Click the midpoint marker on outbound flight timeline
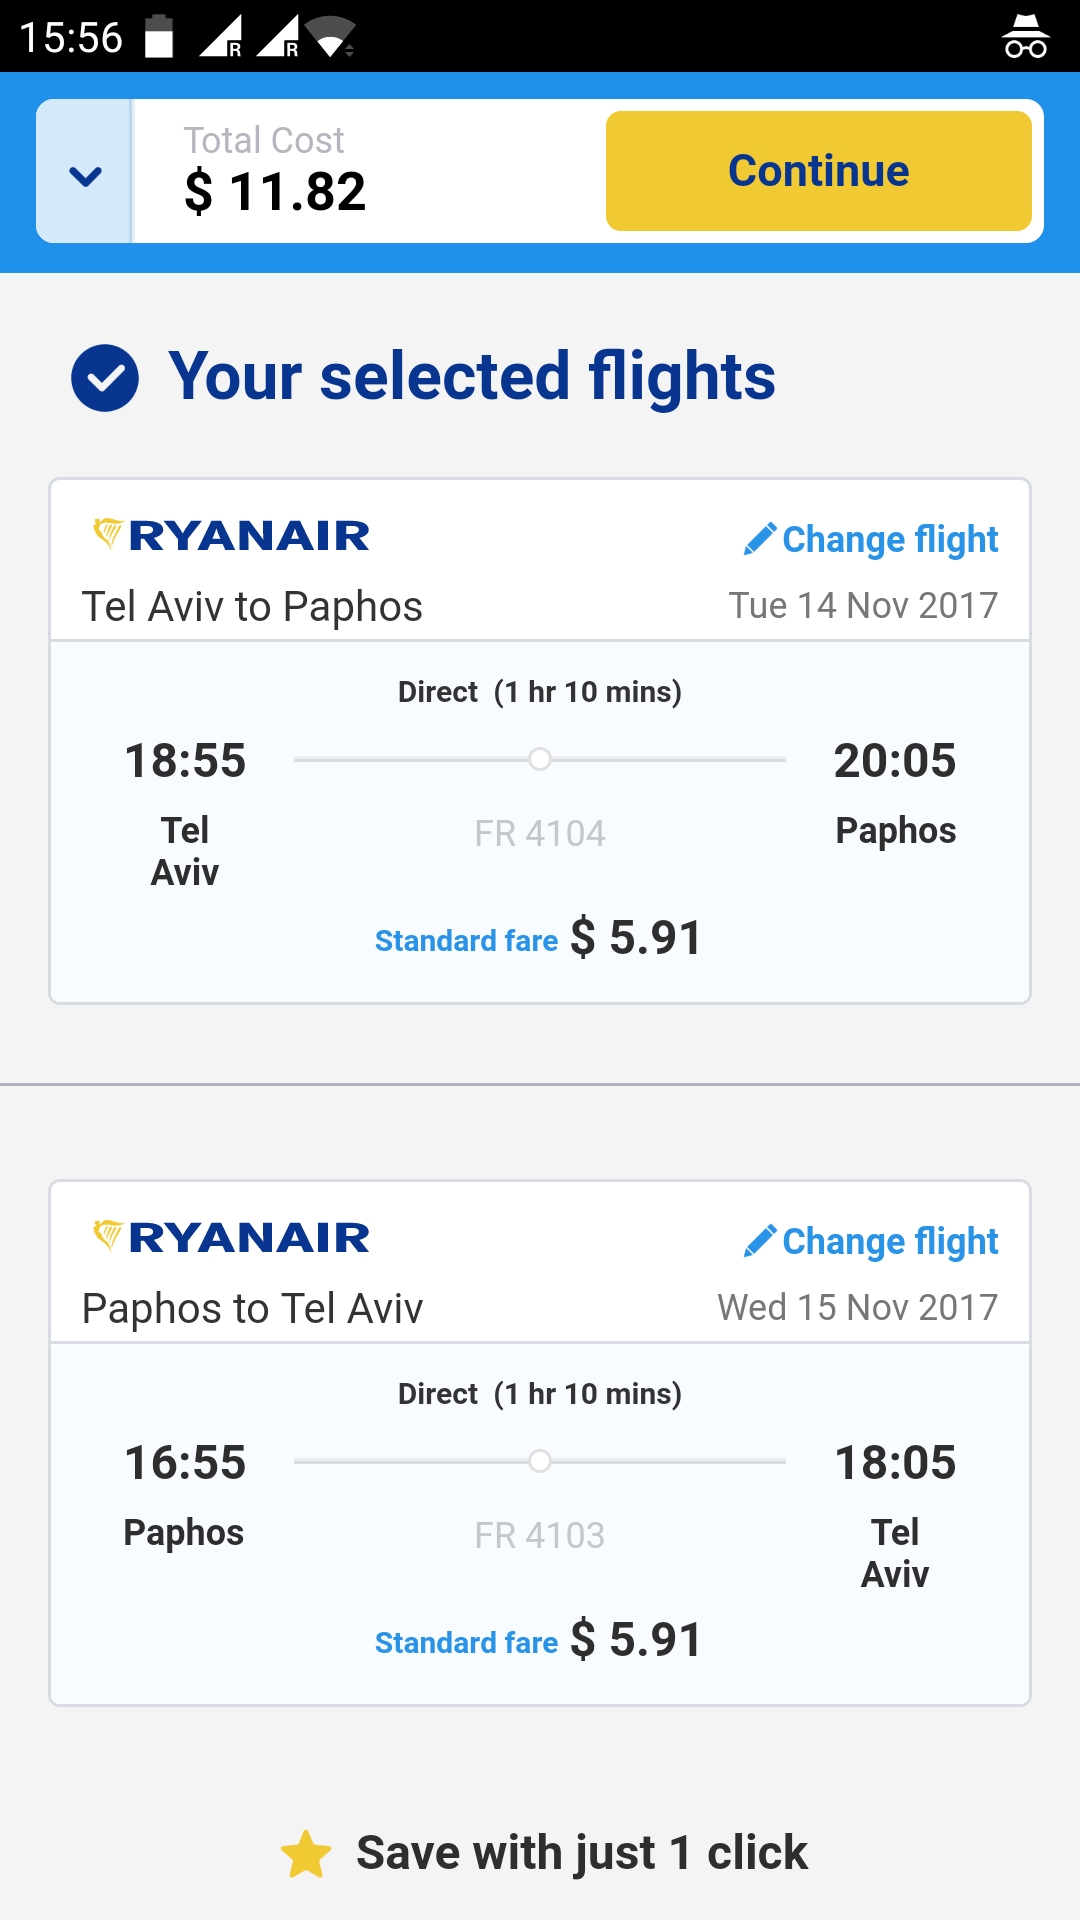 (x=540, y=759)
